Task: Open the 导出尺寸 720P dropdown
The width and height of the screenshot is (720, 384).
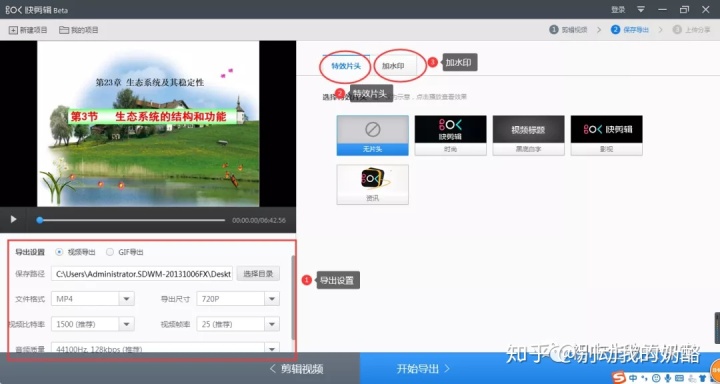Action: pos(238,299)
